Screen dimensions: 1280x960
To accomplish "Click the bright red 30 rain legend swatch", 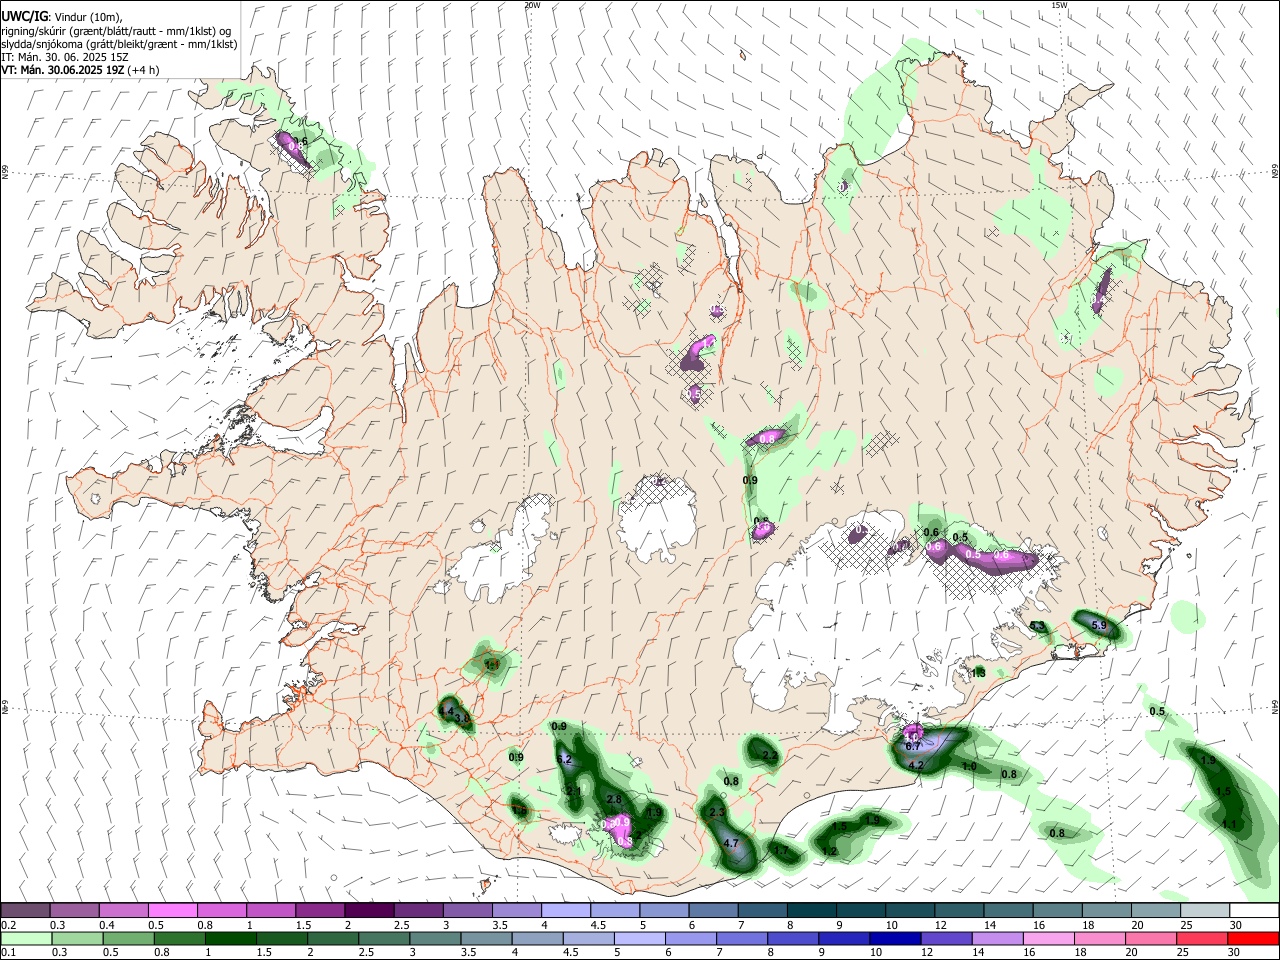I will tap(1254, 938).
